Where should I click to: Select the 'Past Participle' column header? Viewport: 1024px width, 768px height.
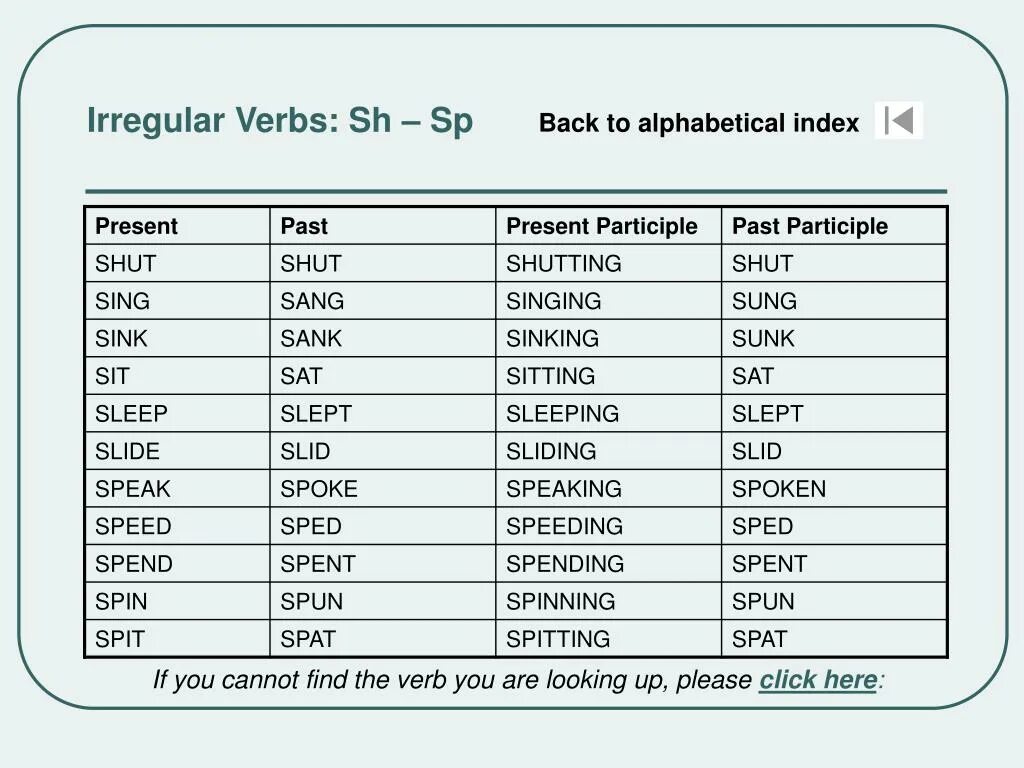click(809, 227)
